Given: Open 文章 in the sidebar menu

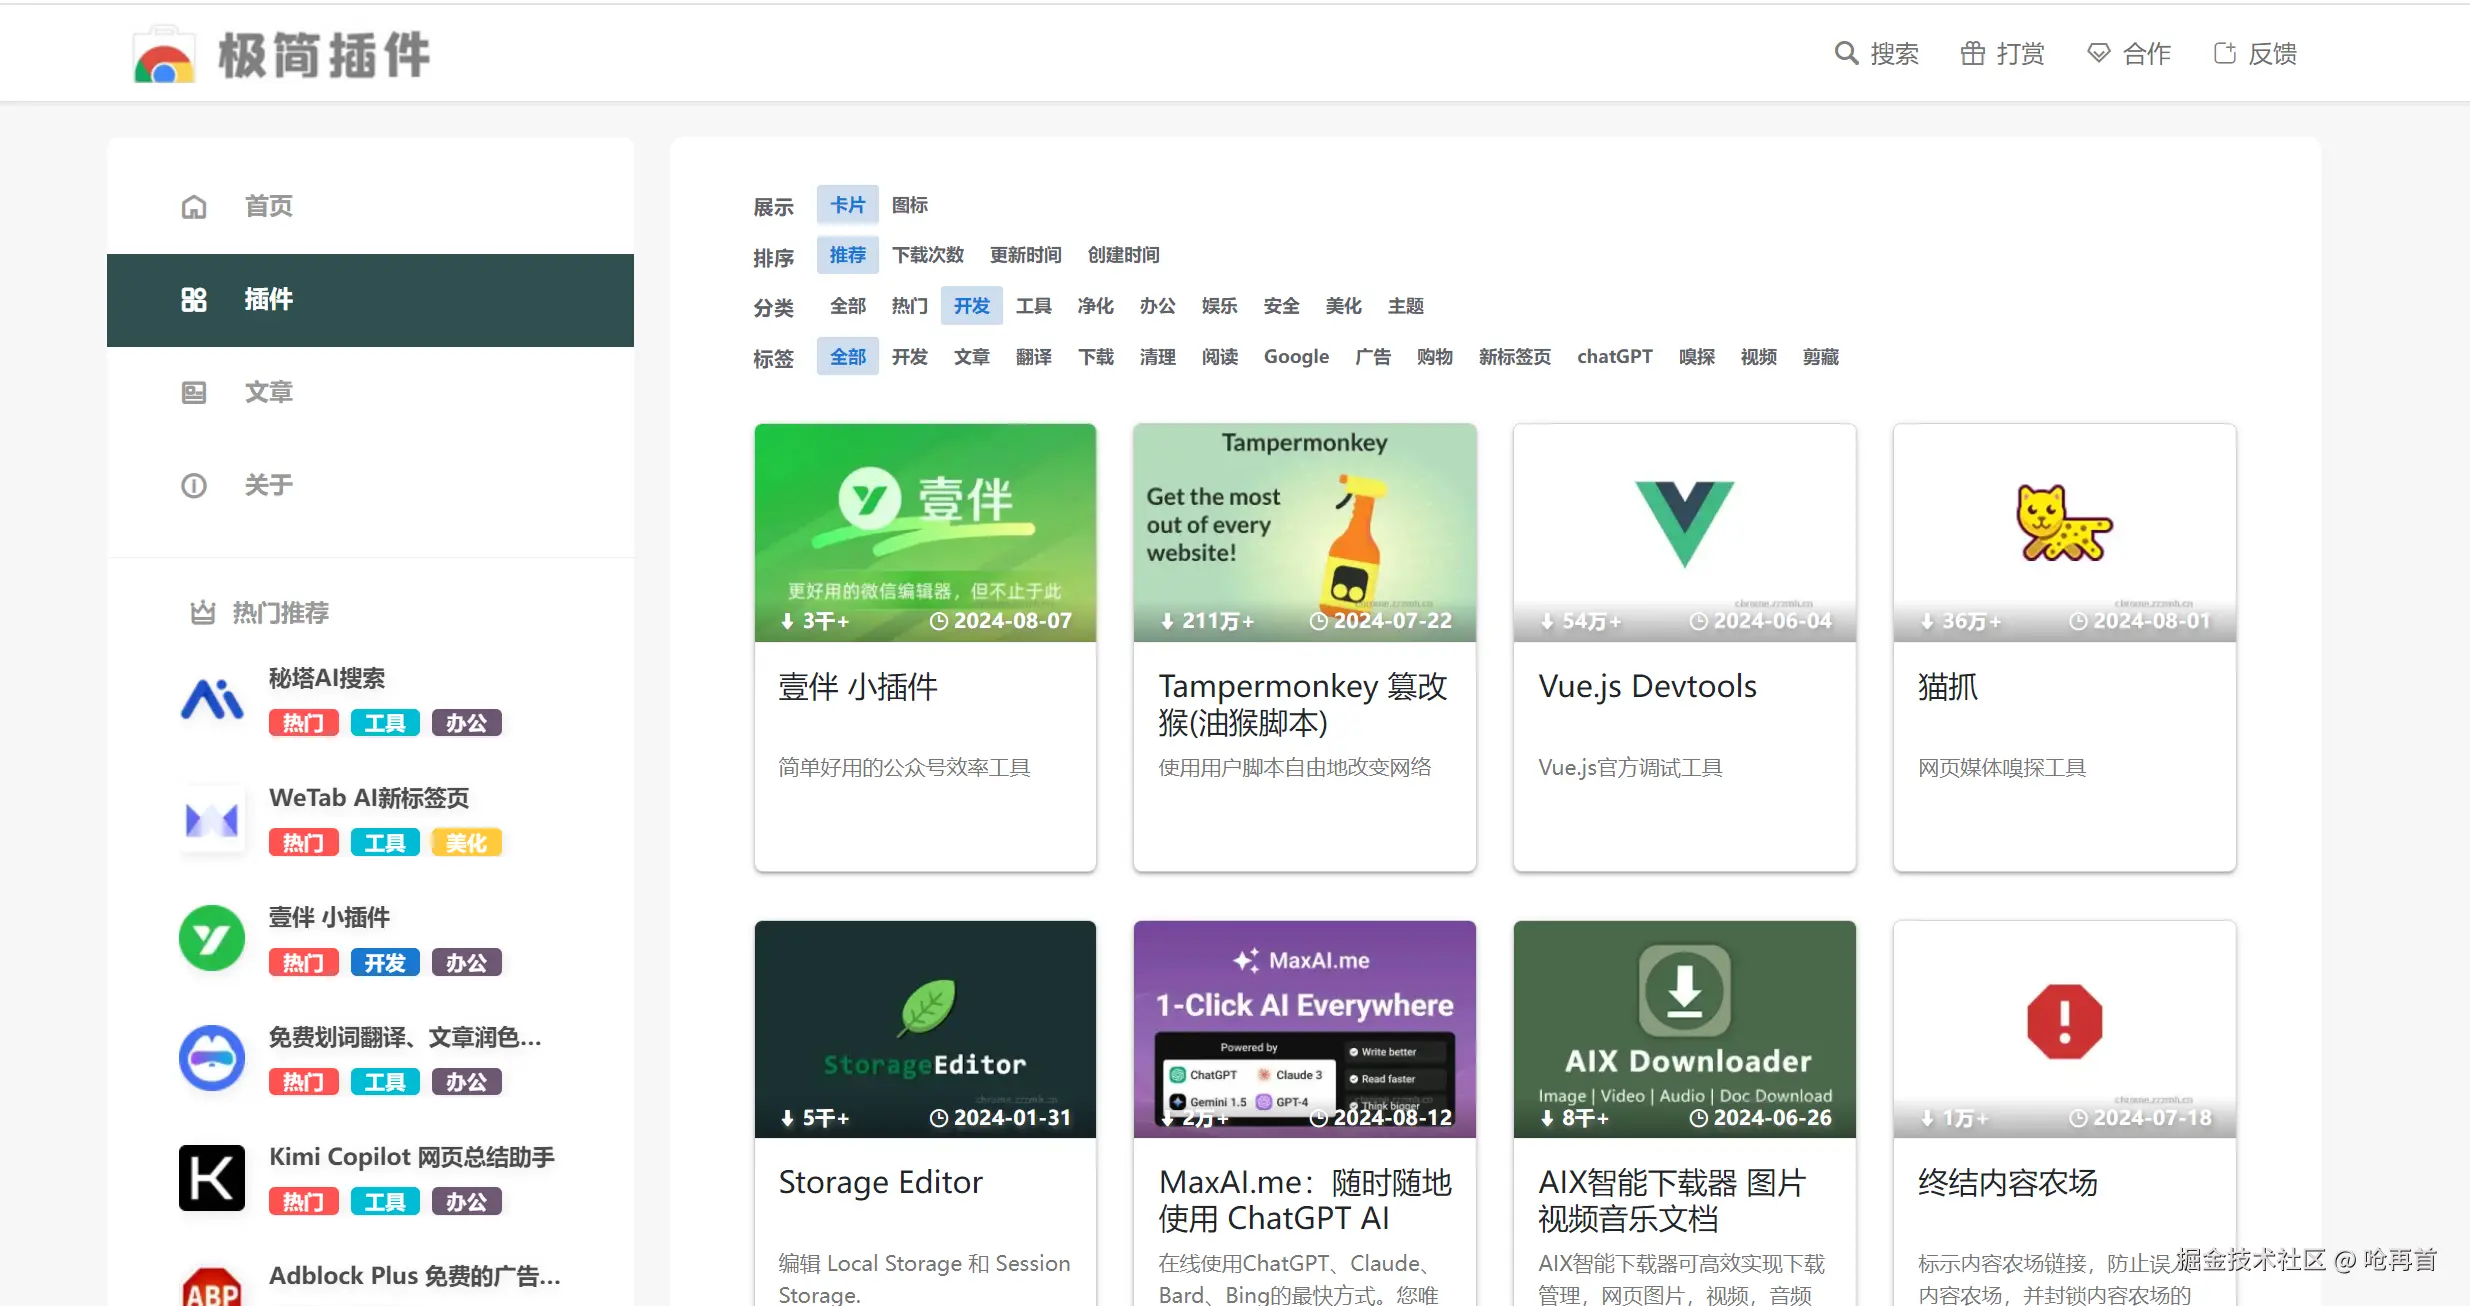Looking at the screenshot, I should click(x=268, y=392).
